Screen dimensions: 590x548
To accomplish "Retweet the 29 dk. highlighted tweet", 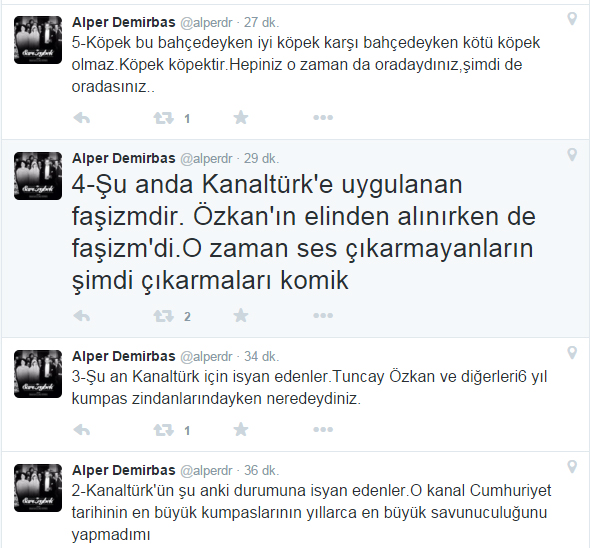I will click(x=164, y=316).
